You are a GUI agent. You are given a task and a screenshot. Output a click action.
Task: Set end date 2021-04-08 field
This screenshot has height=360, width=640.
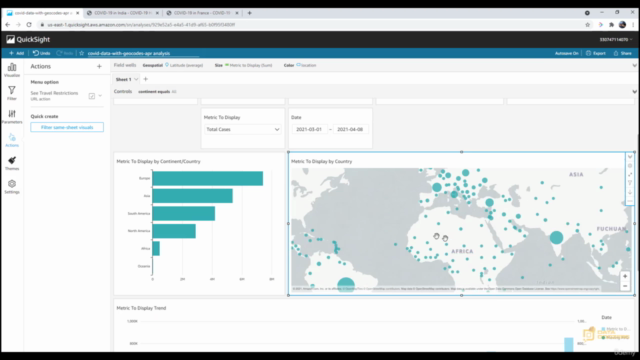[x=350, y=129]
